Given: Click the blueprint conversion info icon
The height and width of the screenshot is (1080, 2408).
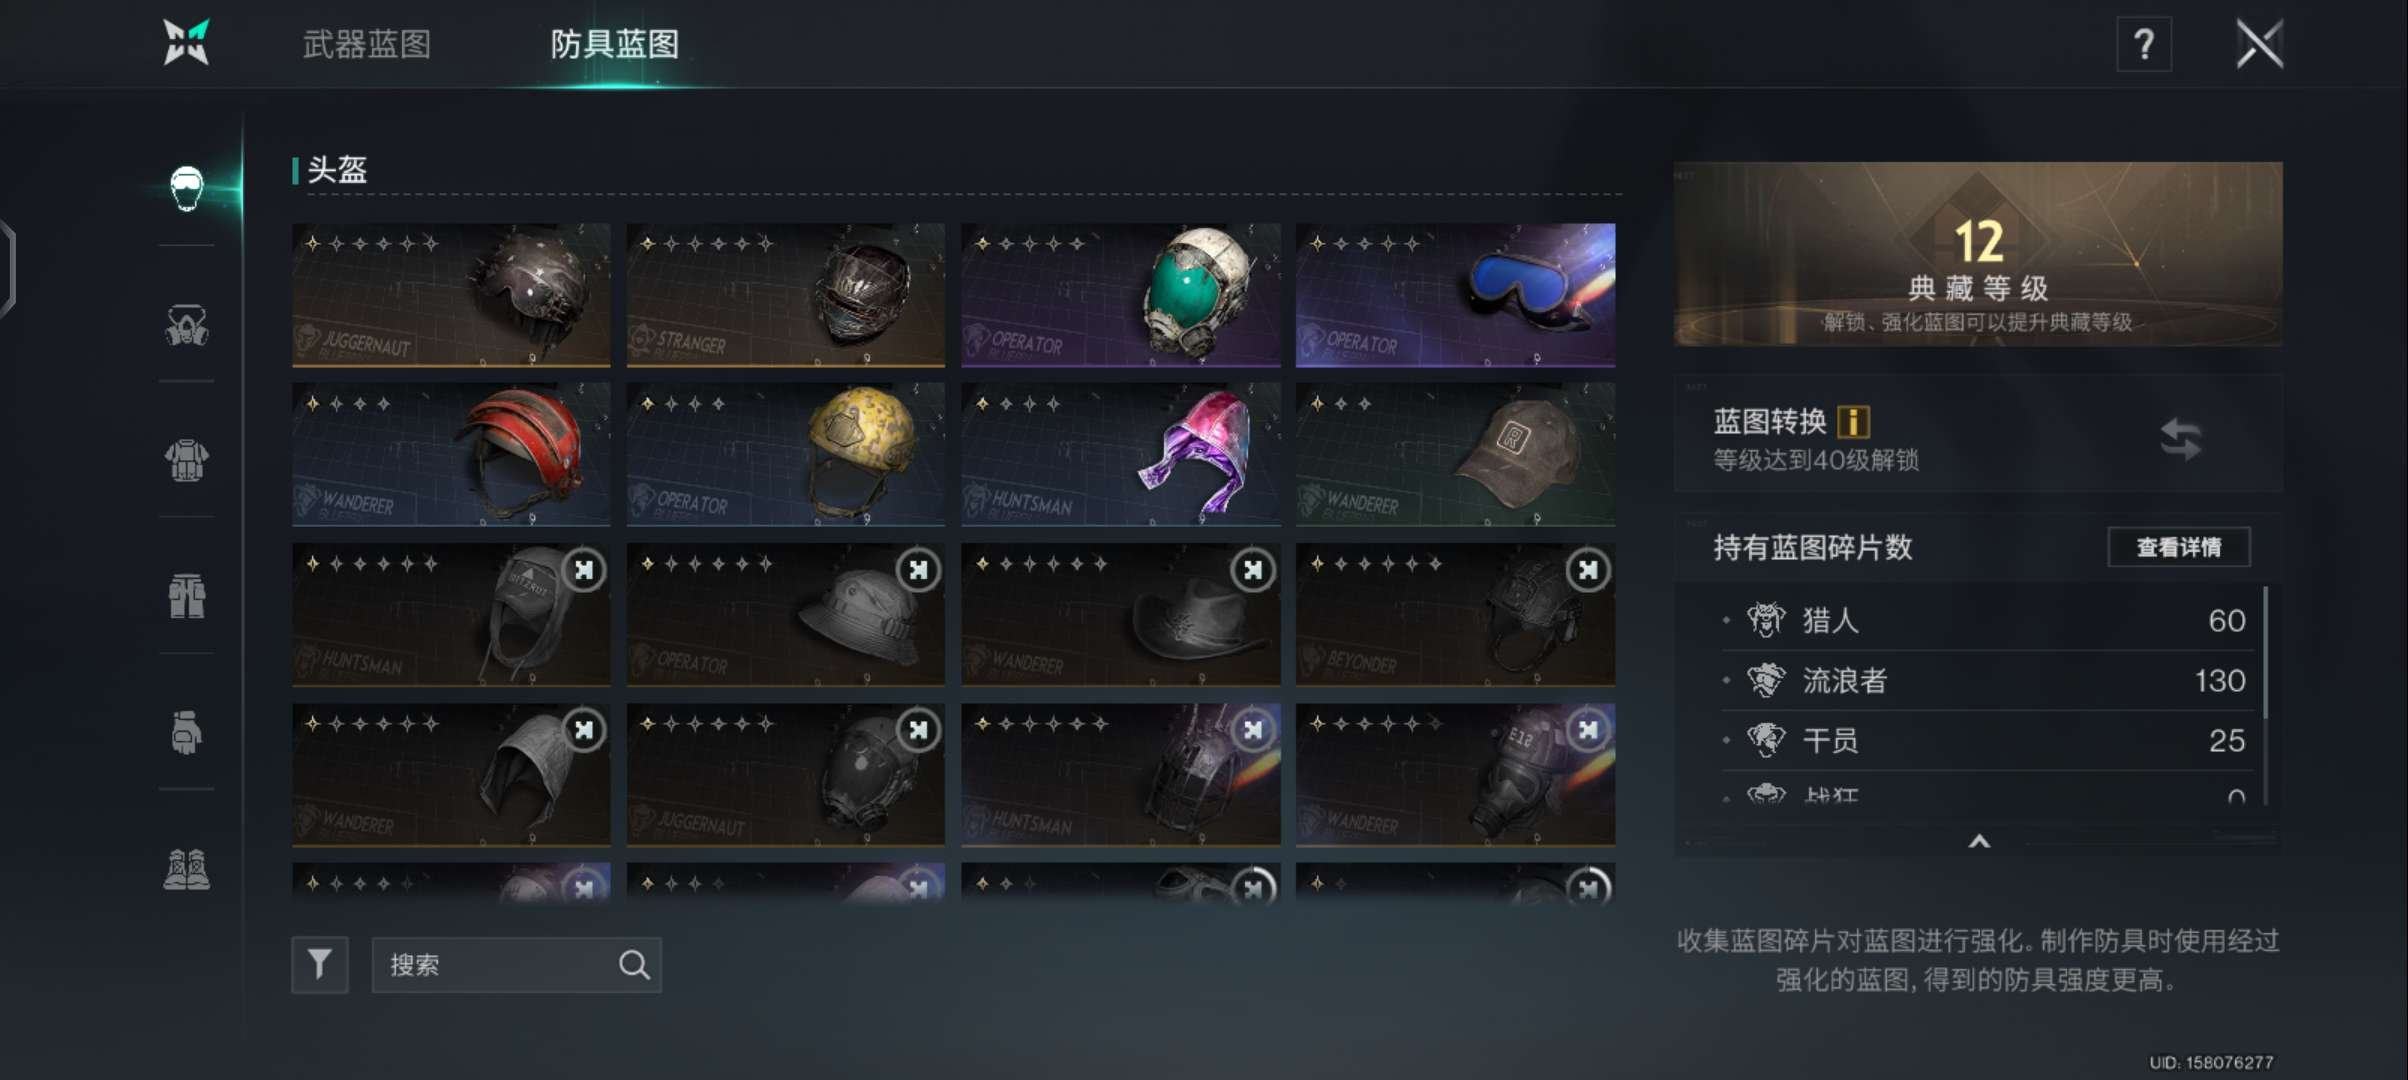Looking at the screenshot, I should (x=1853, y=422).
